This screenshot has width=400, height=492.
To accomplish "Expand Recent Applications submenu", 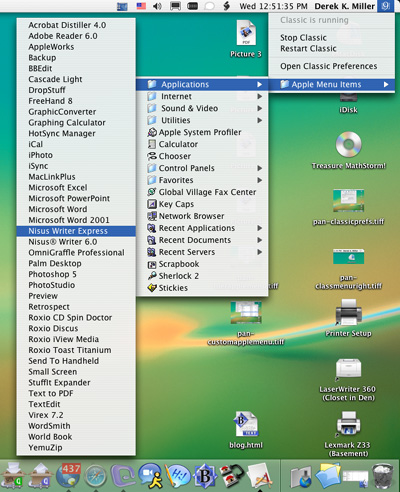I will pyautogui.click(x=202, y=228).
